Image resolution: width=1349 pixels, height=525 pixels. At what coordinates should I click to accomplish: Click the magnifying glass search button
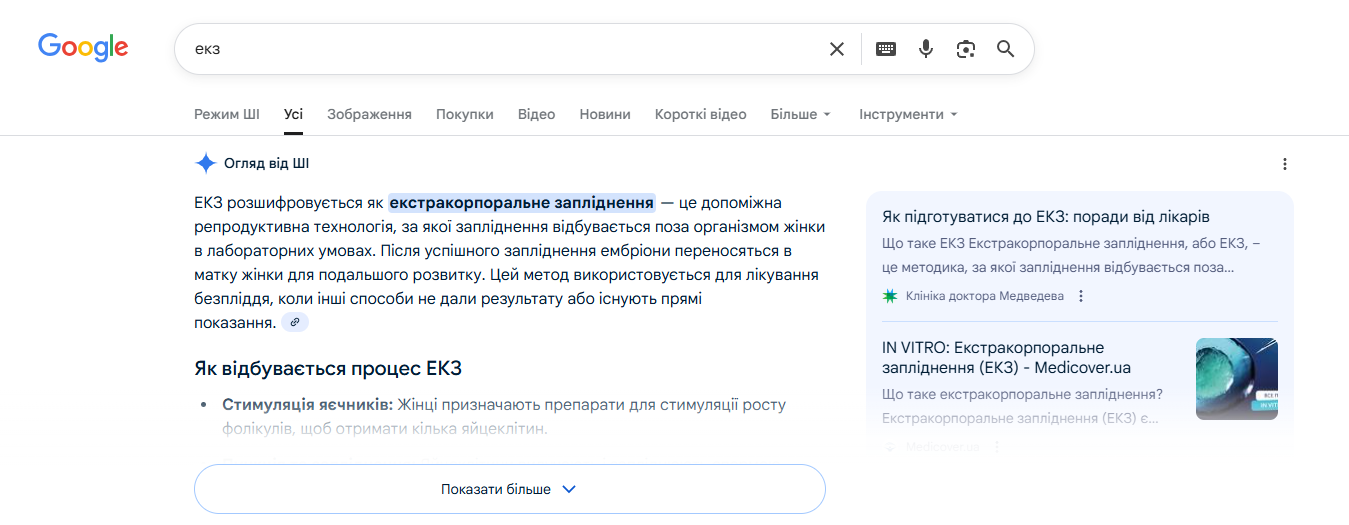pos(1006,49)
